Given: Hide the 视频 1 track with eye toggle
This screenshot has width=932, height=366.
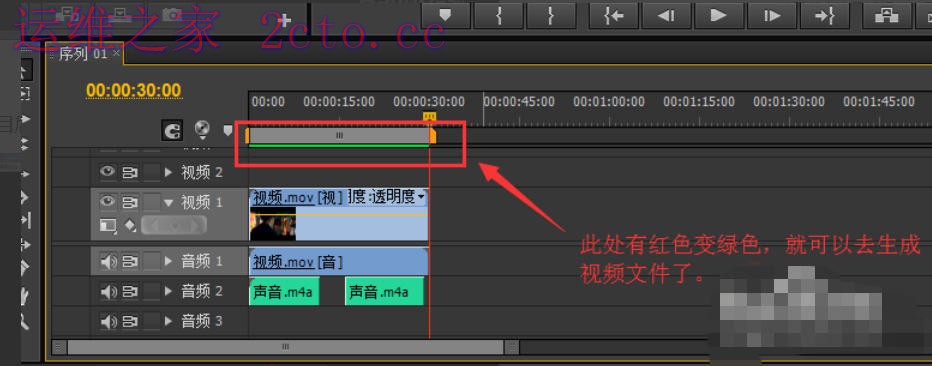Looking at the screenshot, I should [x=108, y=202].
